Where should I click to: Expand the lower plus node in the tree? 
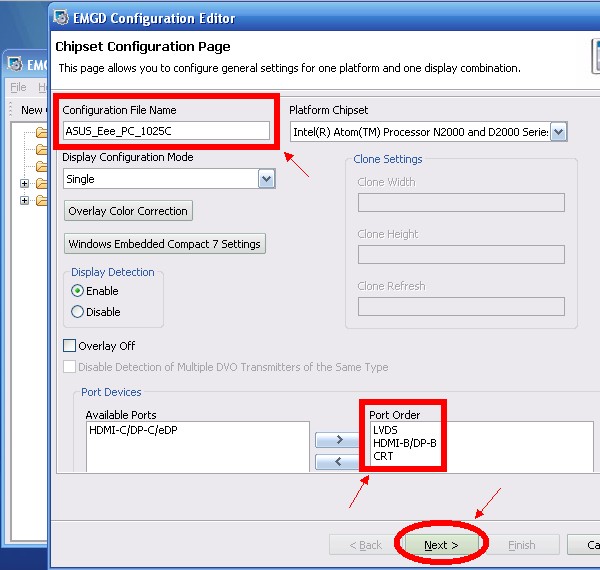point(24,201)
